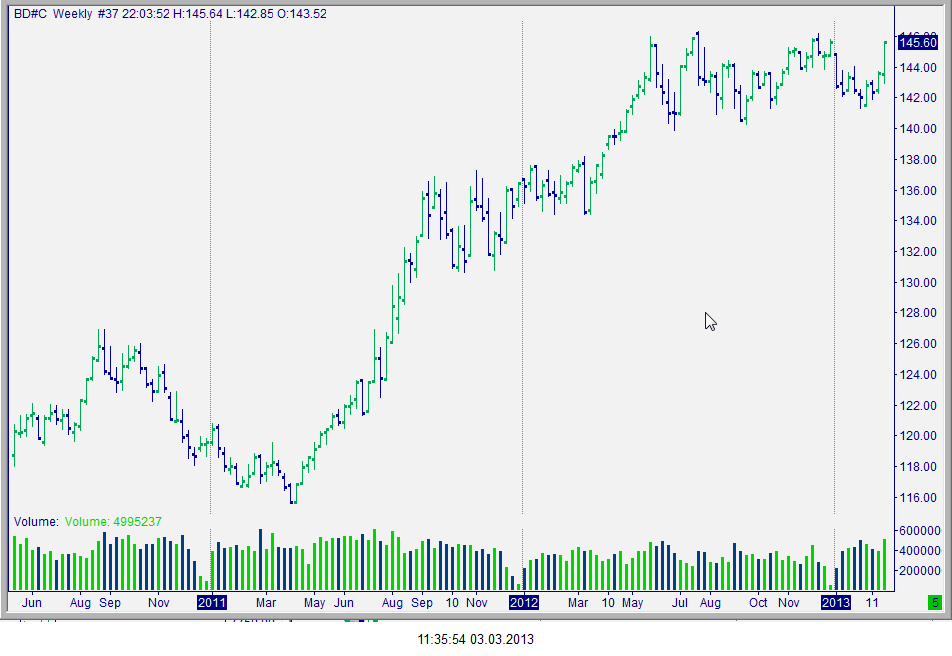Click the 140.00 price axis label
The height and width of the screenshot is (656, 952).
coord(919,129)
